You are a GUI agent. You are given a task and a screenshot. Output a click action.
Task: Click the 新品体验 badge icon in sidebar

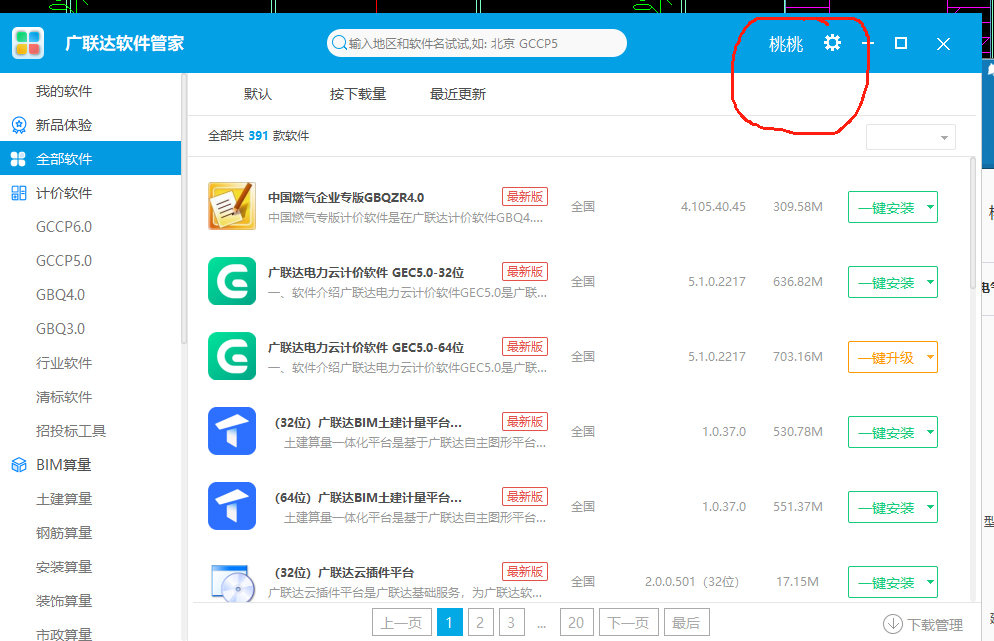tap(18, 125)
